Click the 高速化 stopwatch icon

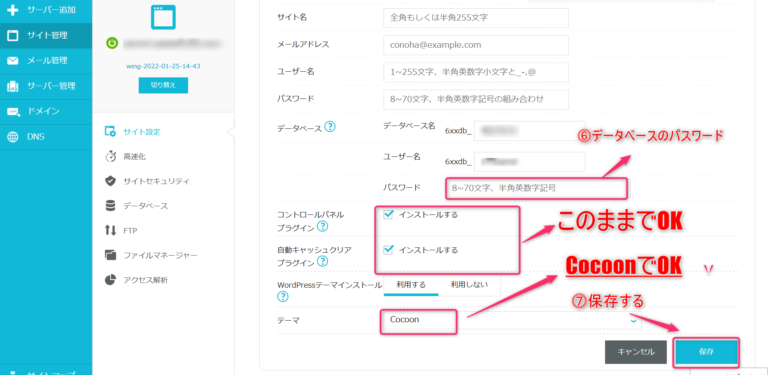[110, 157]
